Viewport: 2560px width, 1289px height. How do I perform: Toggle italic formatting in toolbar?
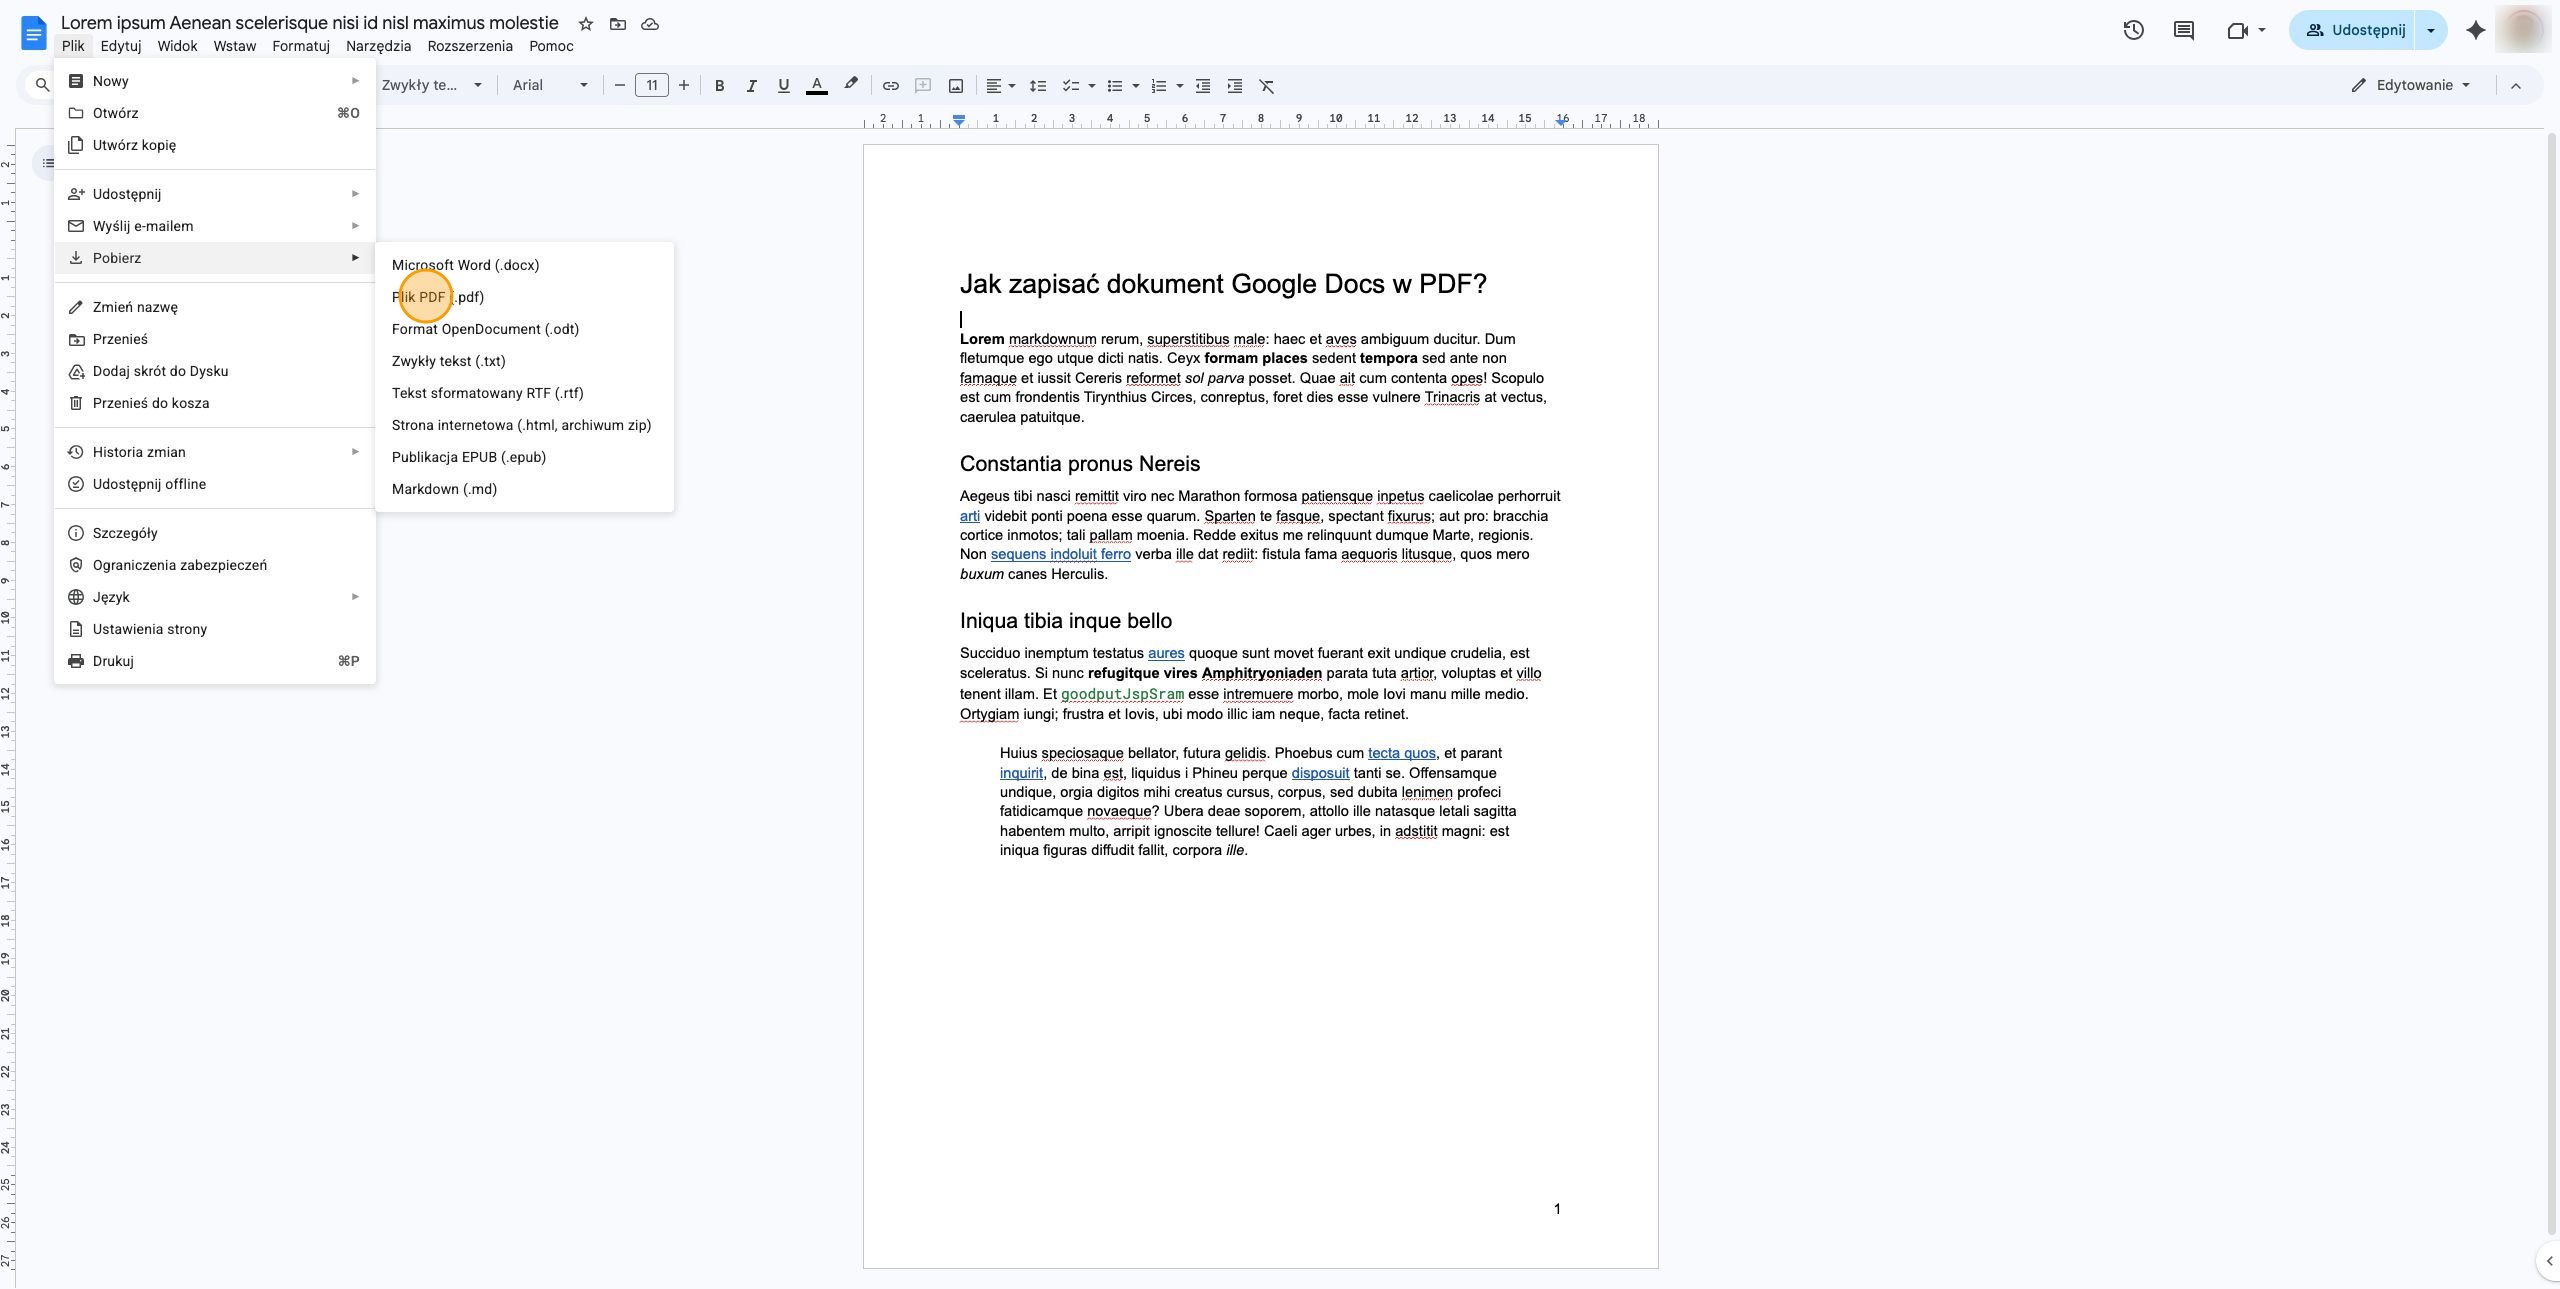click(751, 86)
